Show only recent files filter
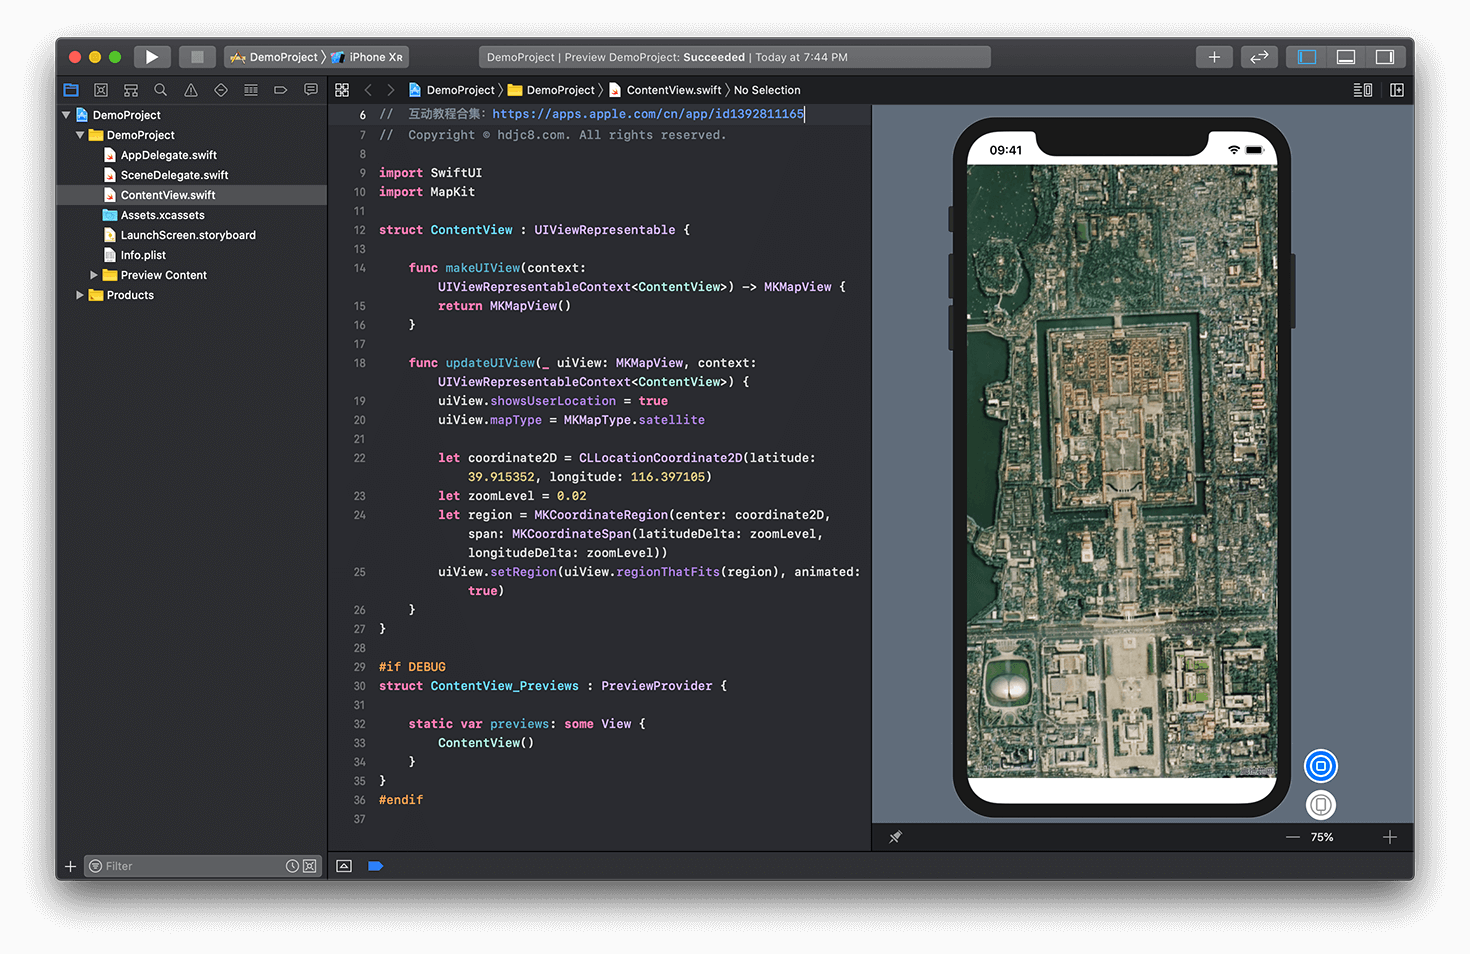This screenshot has height=954, width=1470. click(292, 866)
